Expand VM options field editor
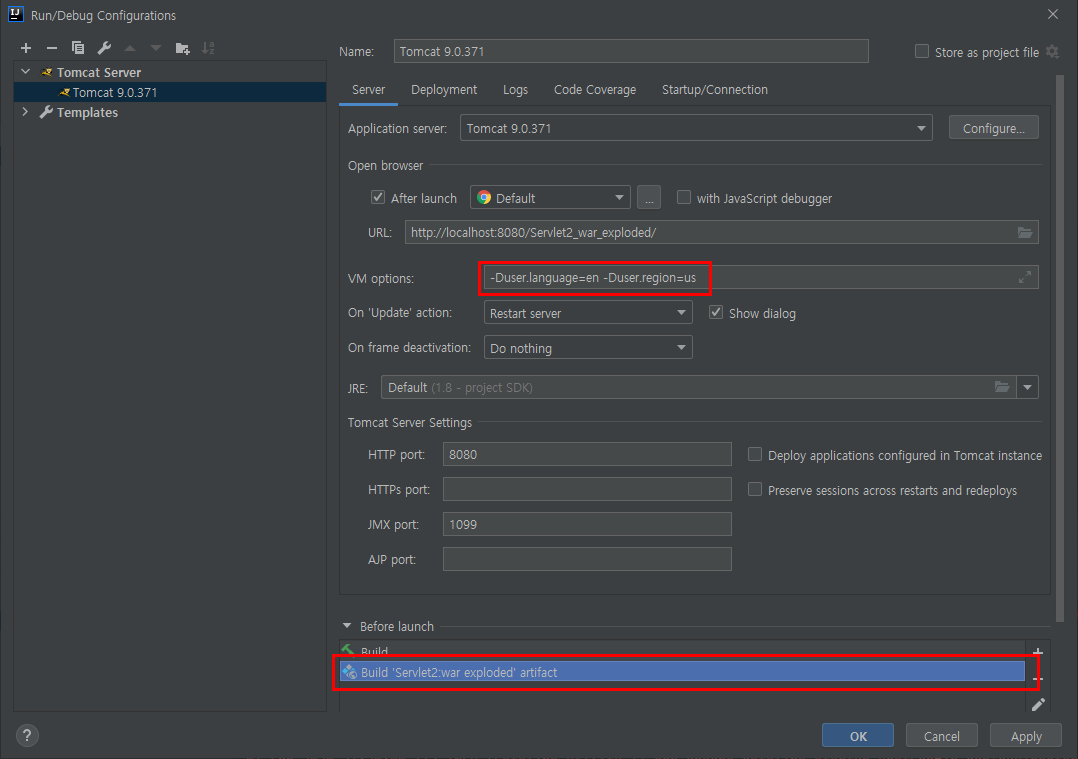Viewport: 1078px width, 759px height. pos(1024,277)
